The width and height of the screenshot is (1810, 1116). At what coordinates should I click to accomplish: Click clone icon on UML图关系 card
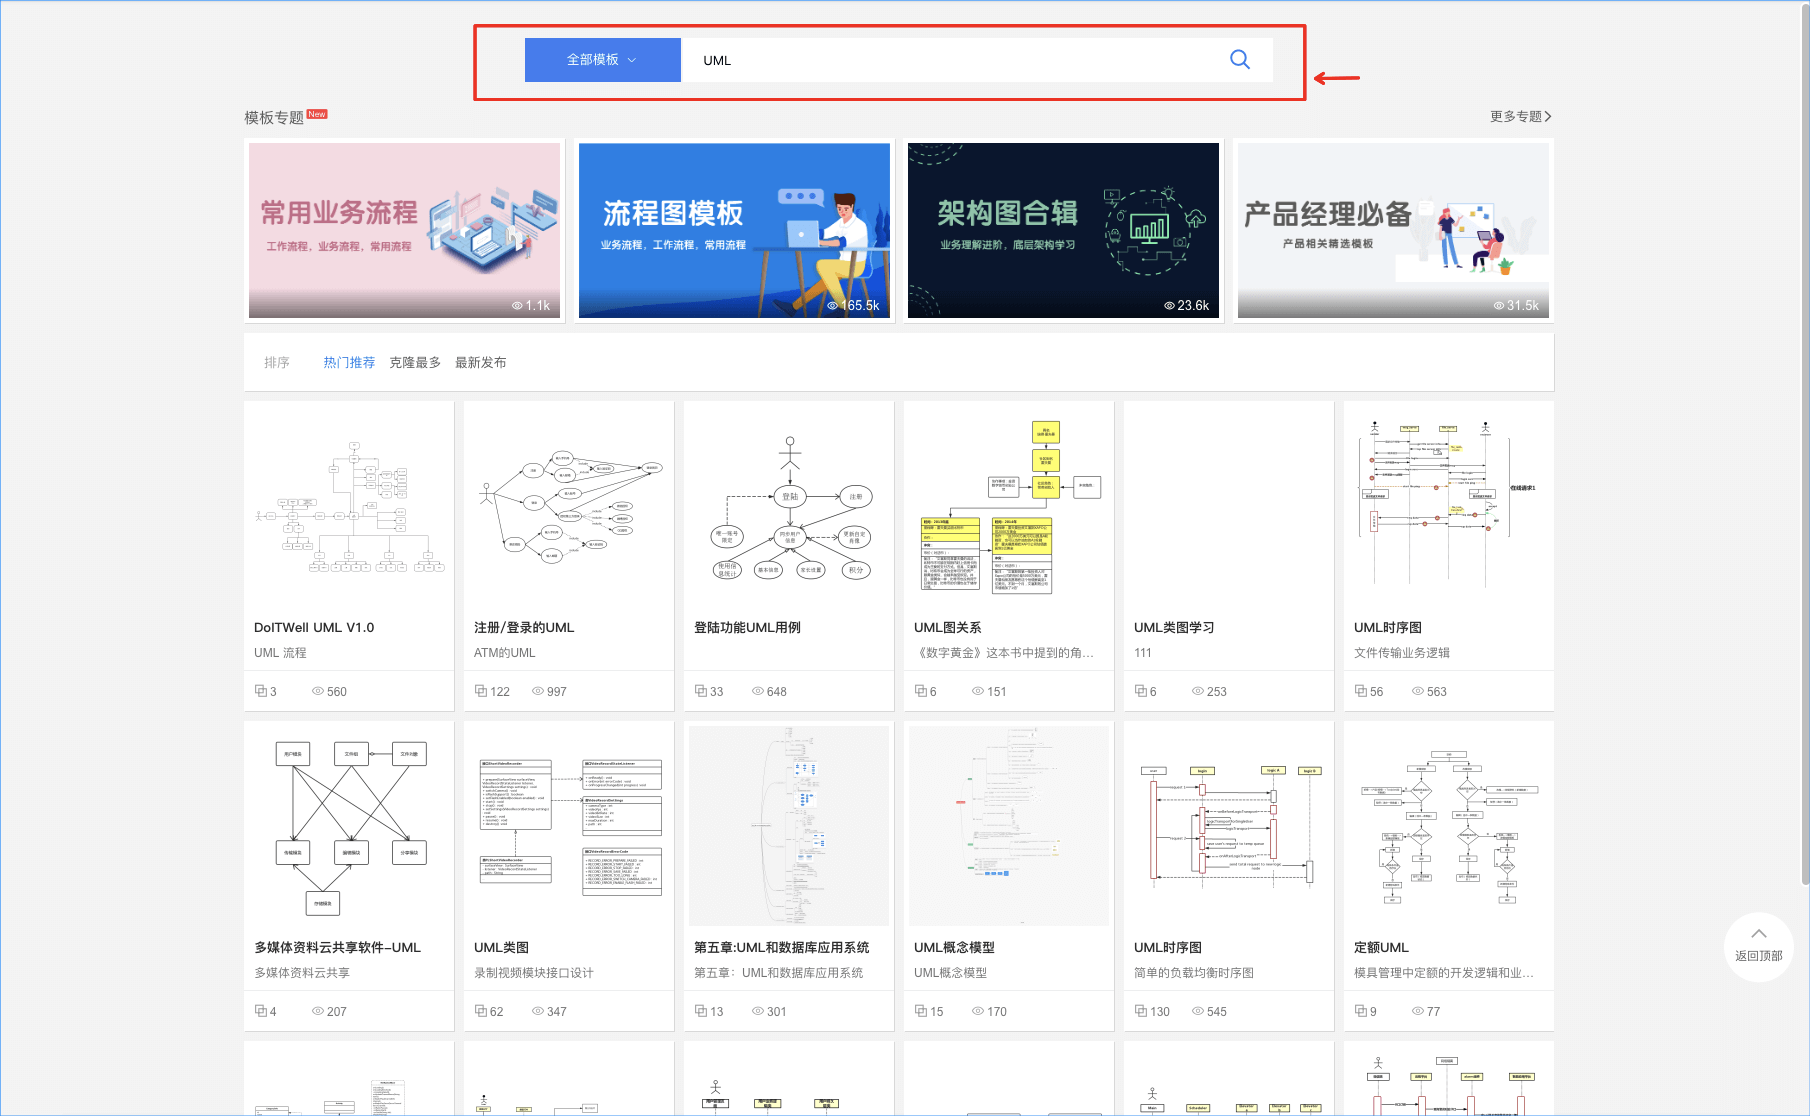pyautogui.click(x=920, y=691)
